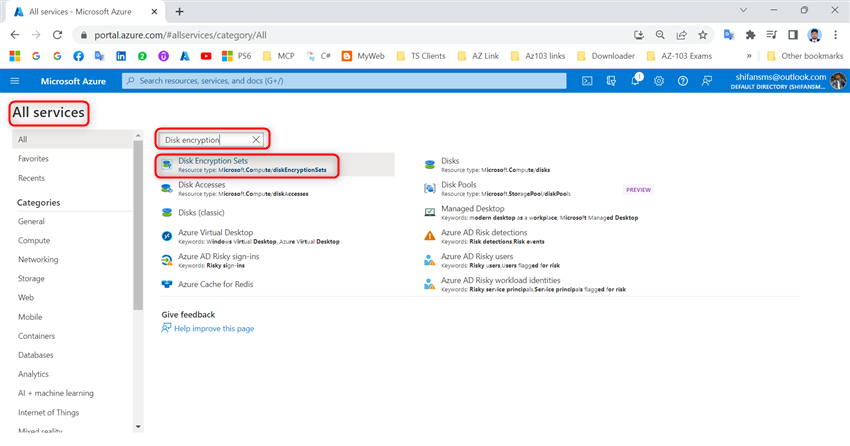The width and height of the screenshot is (850, 446).
Task: Select the AI + machine learning category
Action: point(56,393)
